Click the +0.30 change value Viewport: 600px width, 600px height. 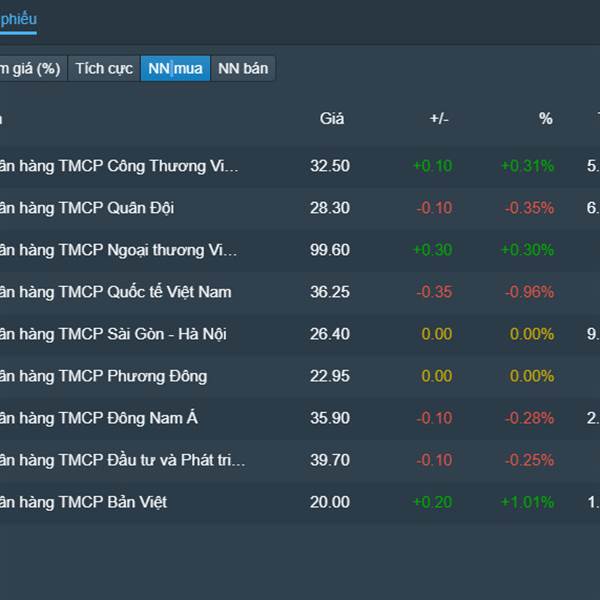pos(433,250)
